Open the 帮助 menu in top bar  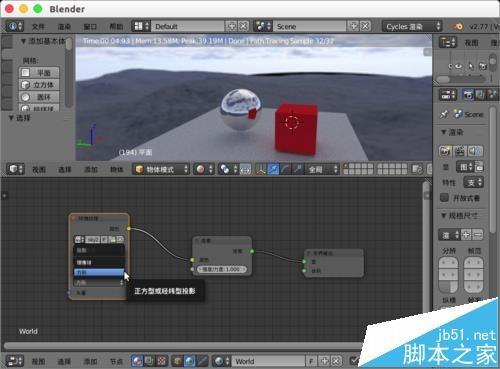tap(116, 27)
